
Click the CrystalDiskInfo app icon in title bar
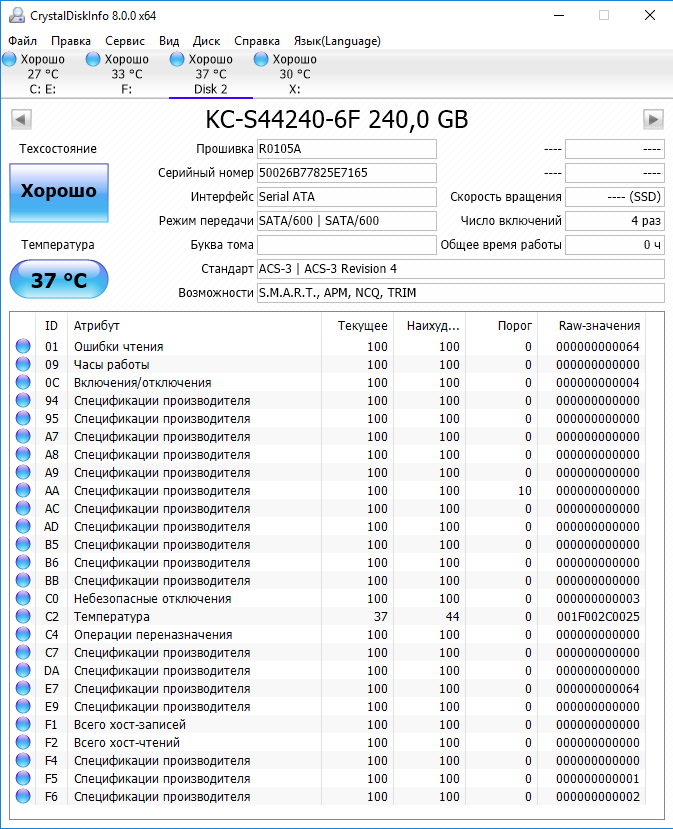coord(17,15)
